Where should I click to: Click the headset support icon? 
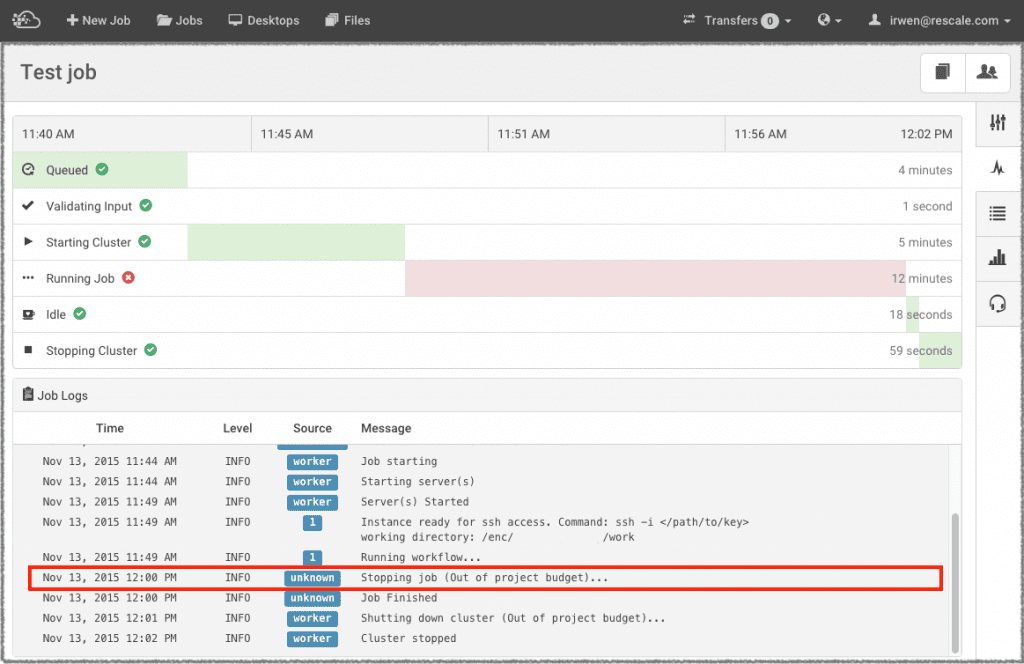(997, 304)
